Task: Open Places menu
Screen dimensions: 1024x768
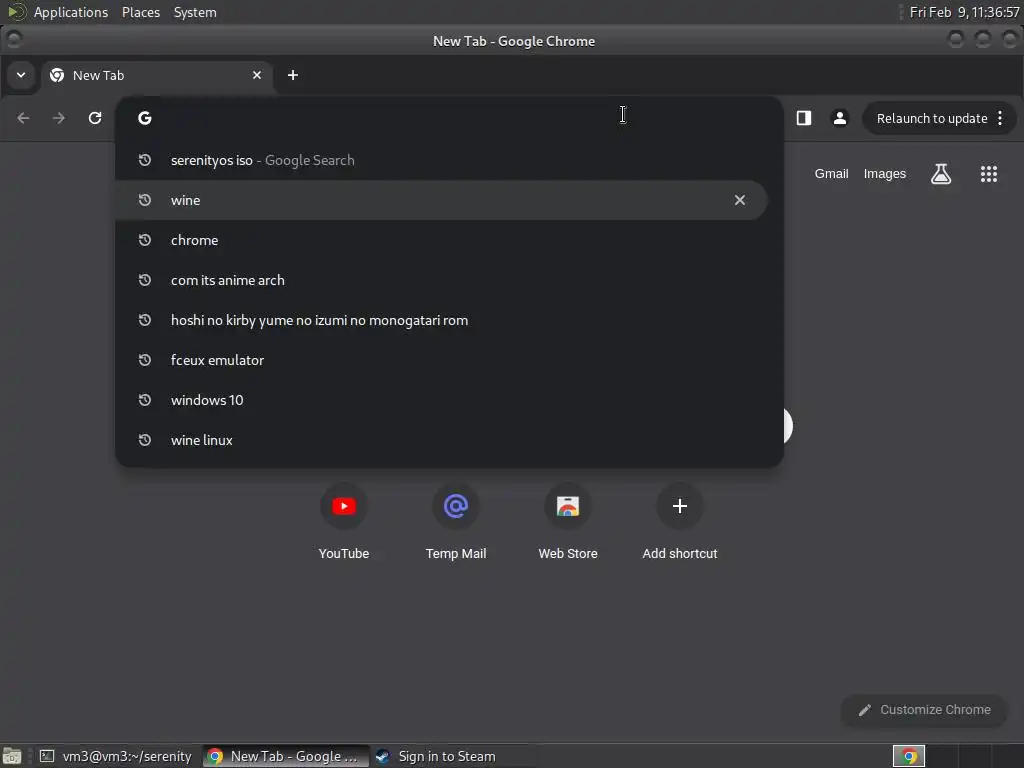Action: 140,12
